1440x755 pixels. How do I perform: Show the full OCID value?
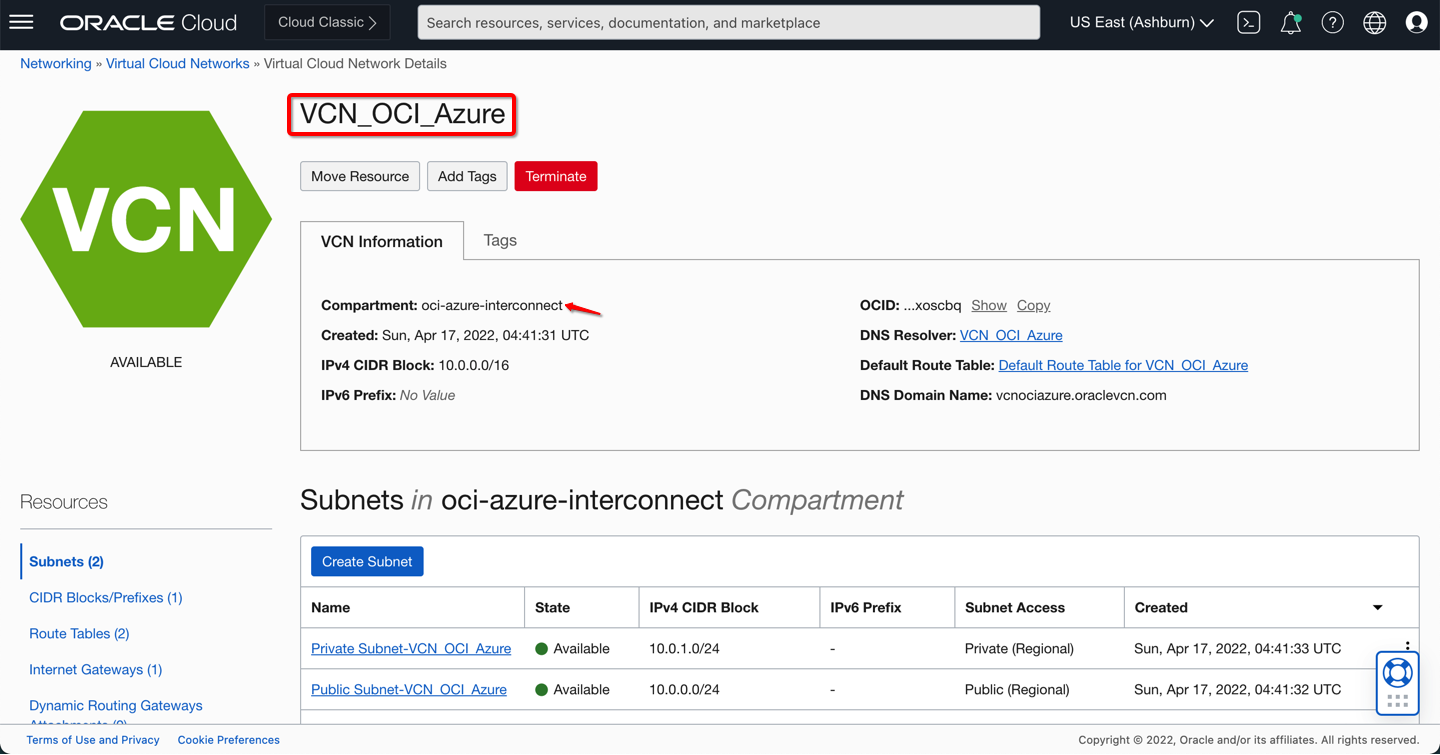click(988, 305)
